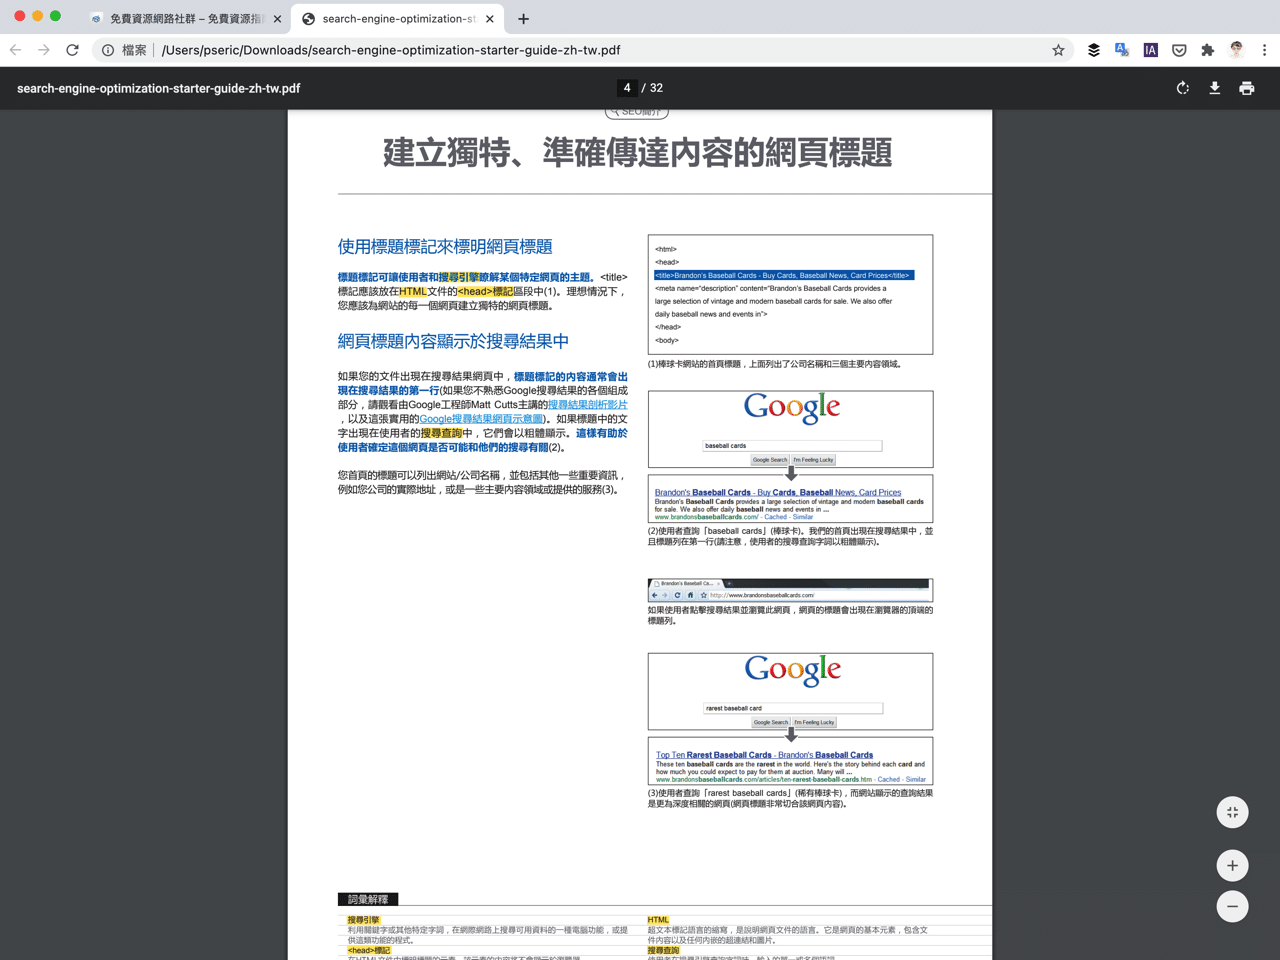Click the baseball cards search box

[792, 446]
